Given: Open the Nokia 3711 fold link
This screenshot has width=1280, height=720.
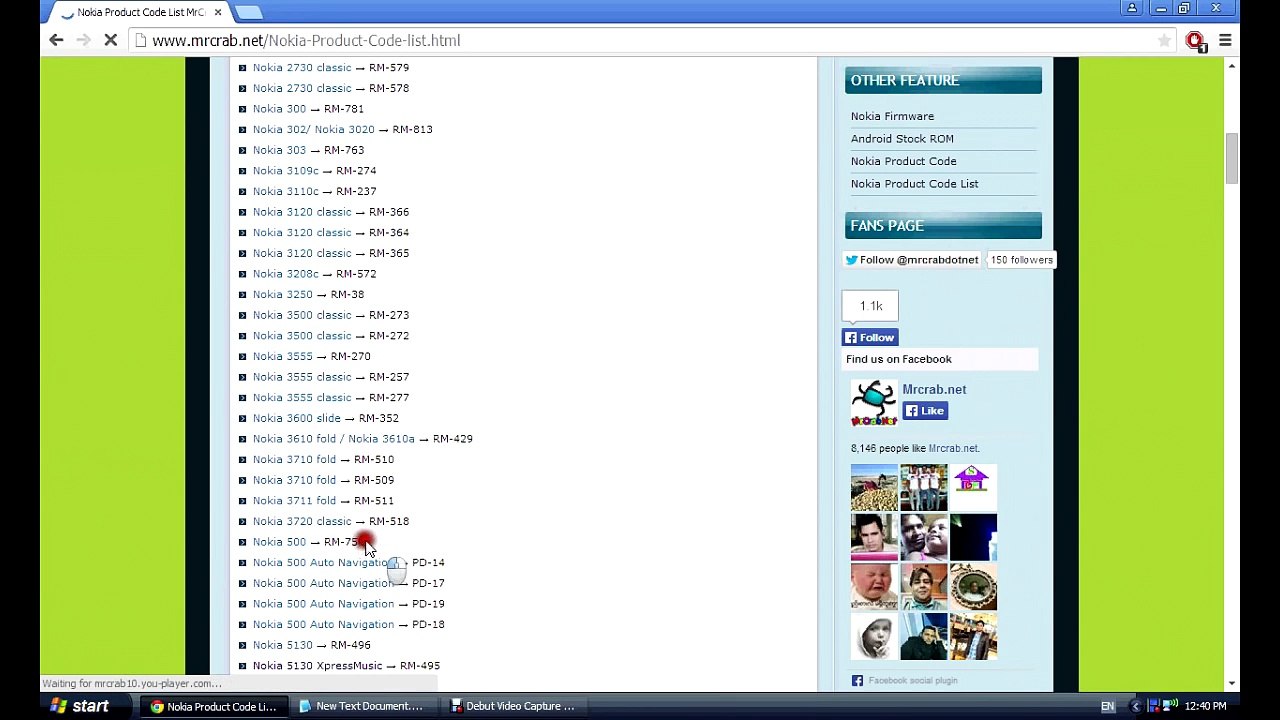Looking at the screenshot, I should coord(294,501).
